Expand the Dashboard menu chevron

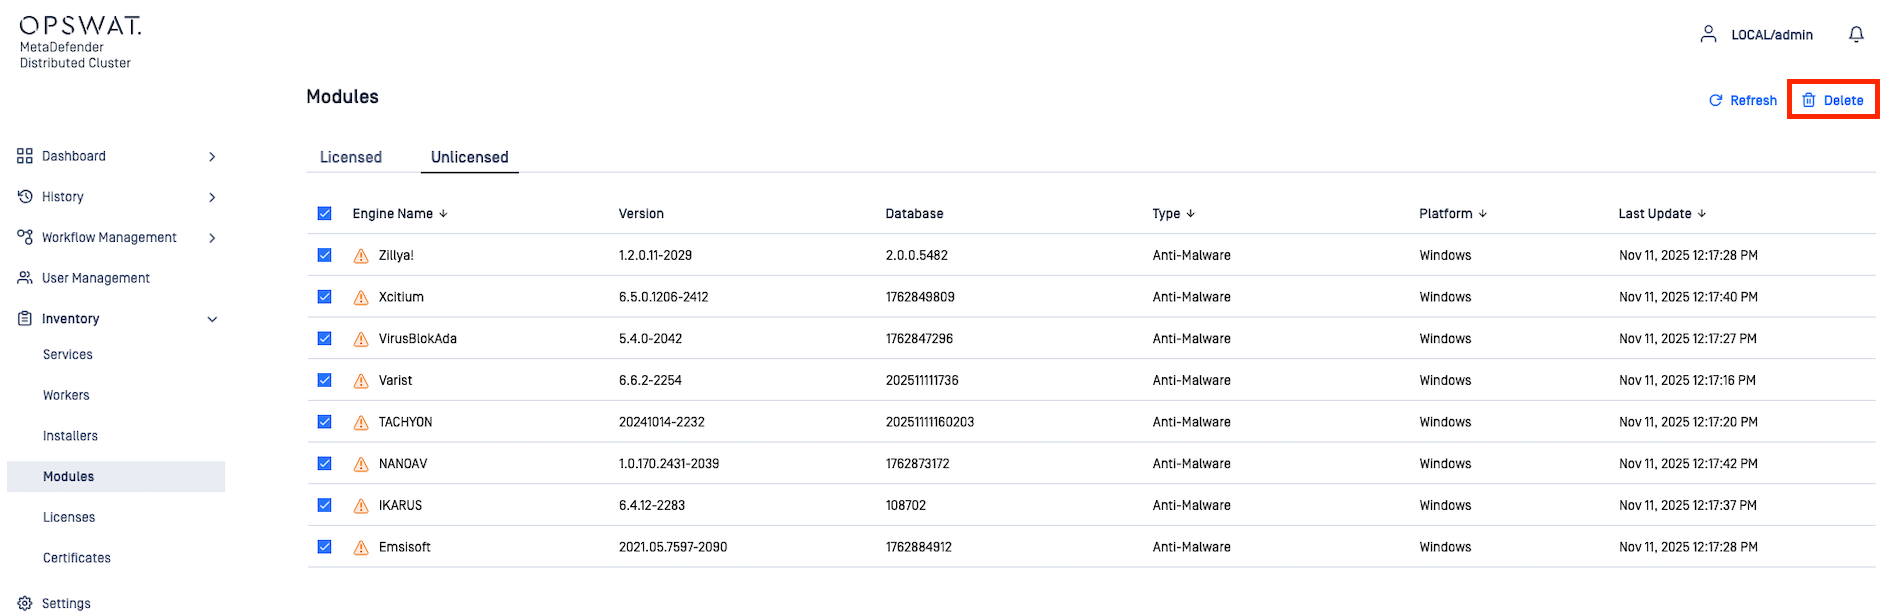click(x=212, y=157)
